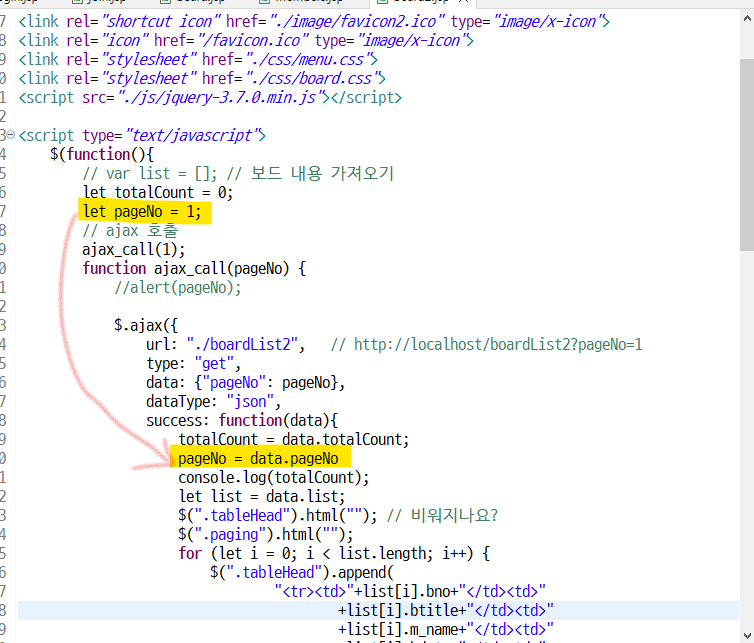Click the '// 비워지나요?' comment
Screen dimensions: 754x643
click(x=442, y=516)
